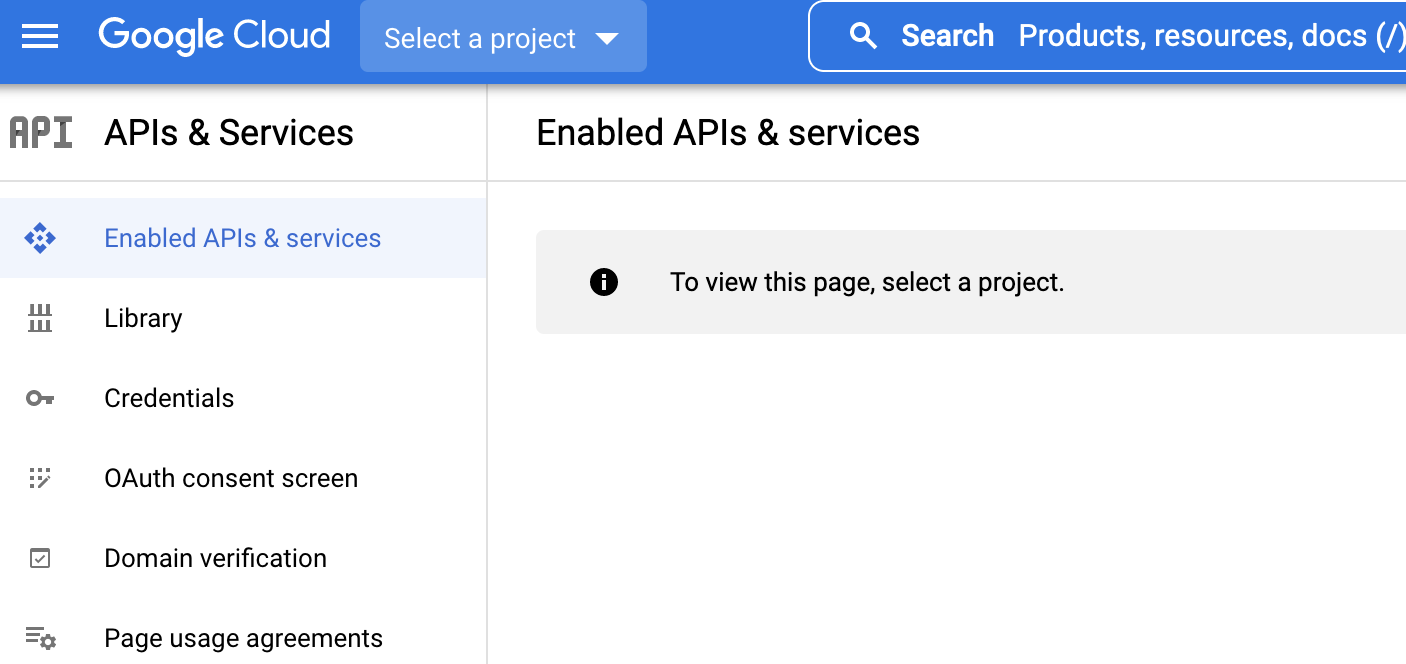
Task: Click the Library grid icon
Action: (40, 318)
